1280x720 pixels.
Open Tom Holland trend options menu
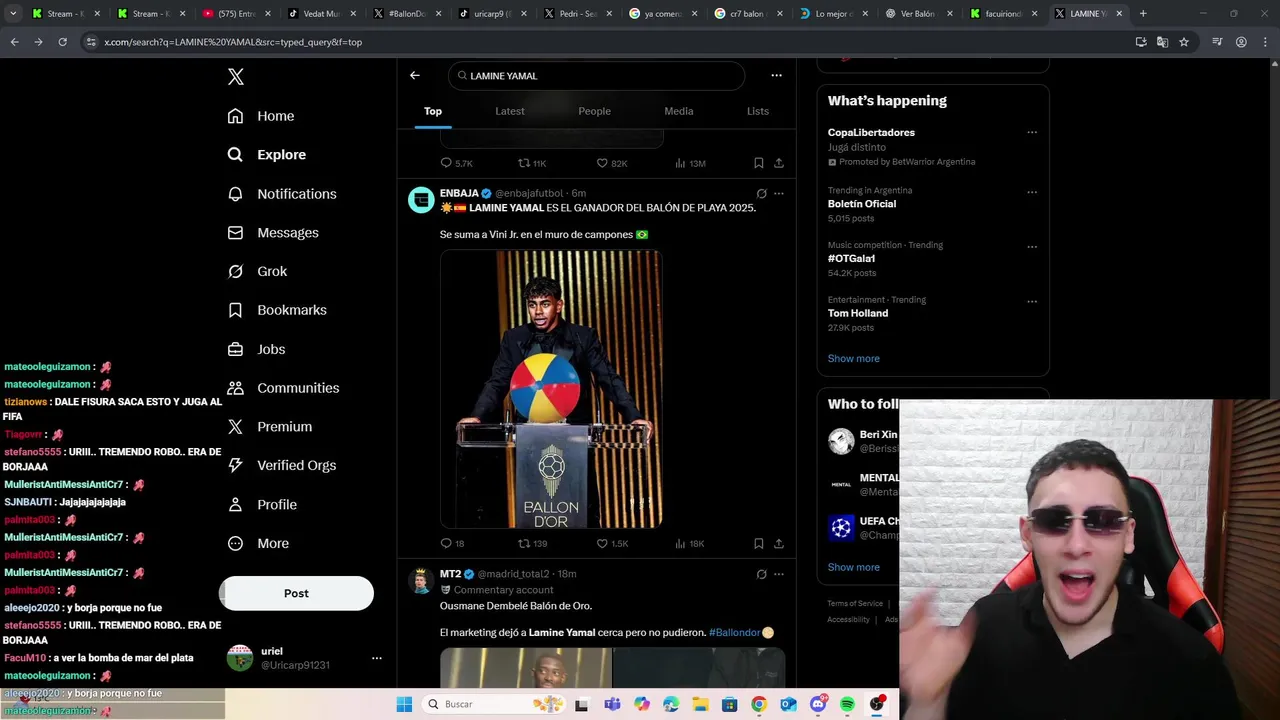tap(1032, 301)
